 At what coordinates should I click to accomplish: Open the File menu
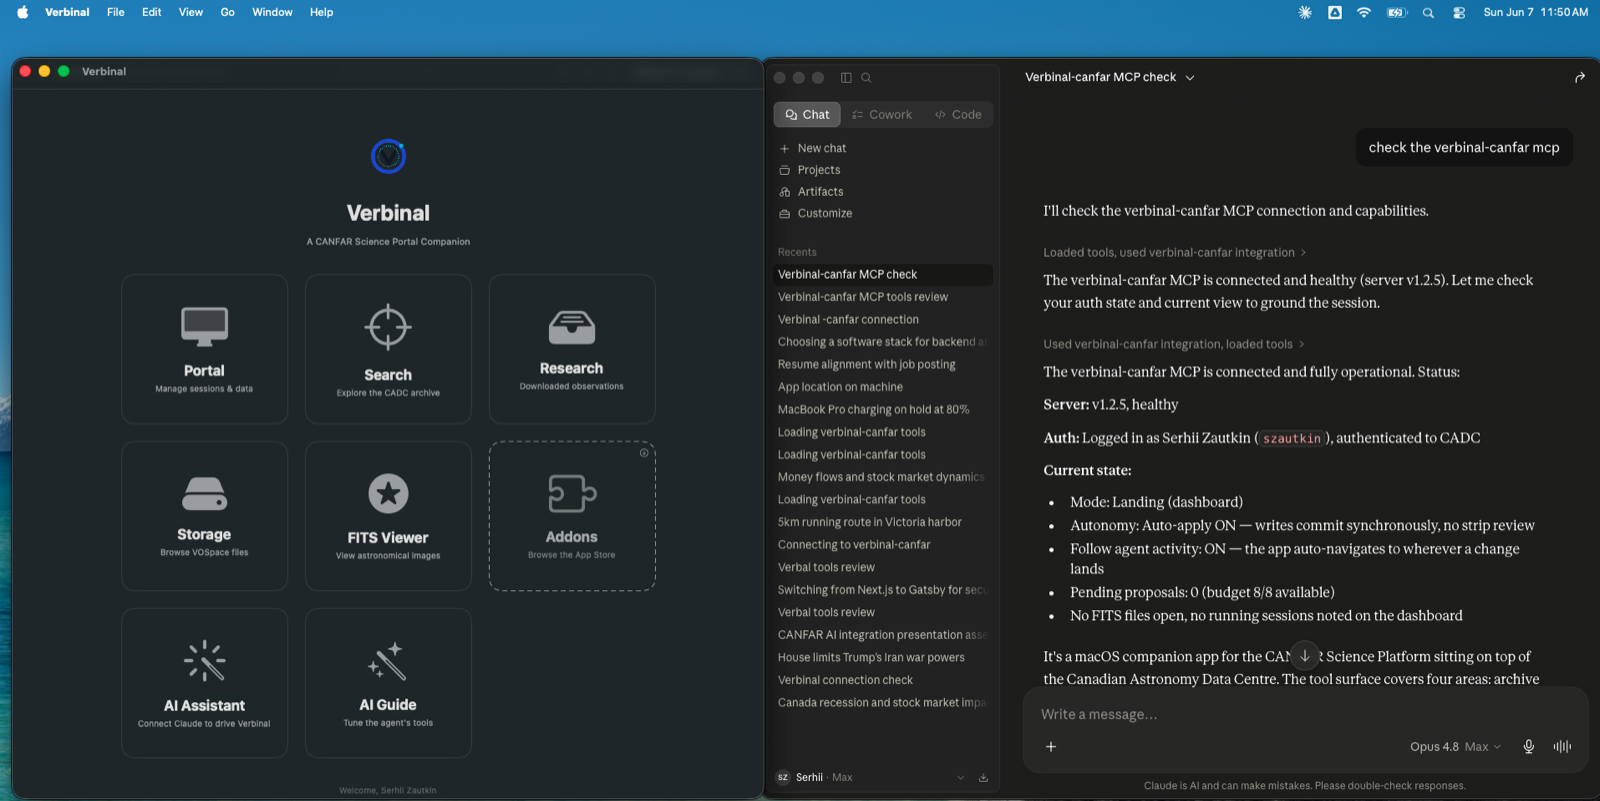116,12
